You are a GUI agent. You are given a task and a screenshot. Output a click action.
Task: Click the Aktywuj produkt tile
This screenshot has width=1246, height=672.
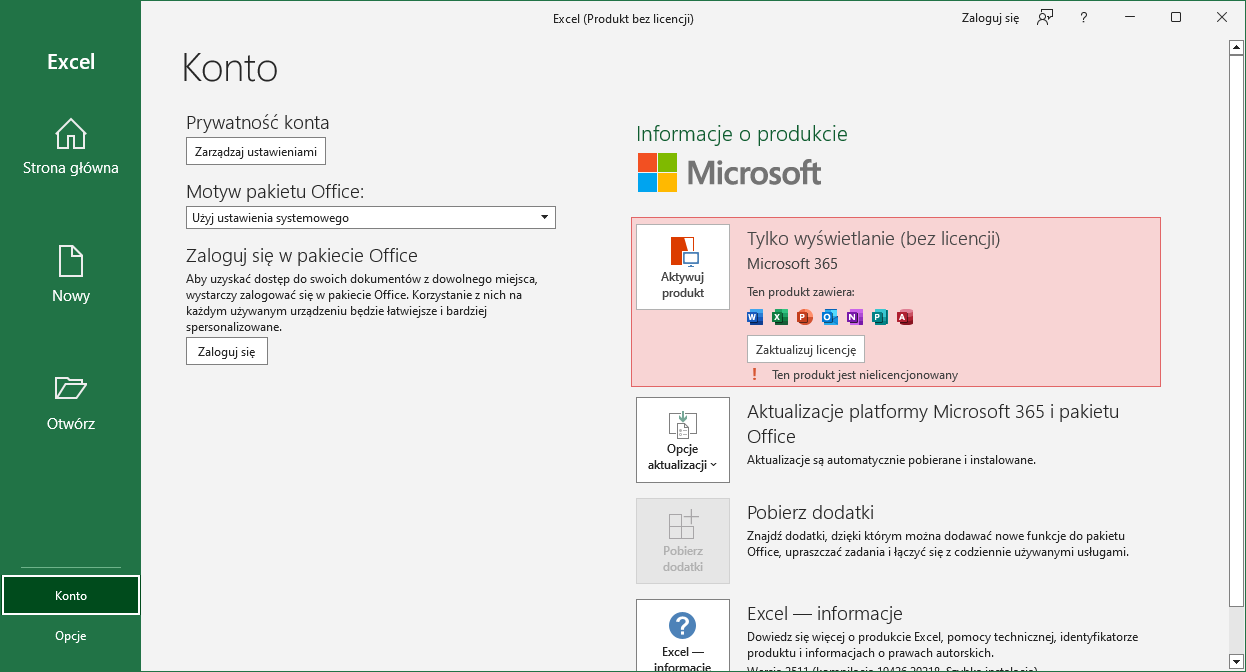point(683,267)
